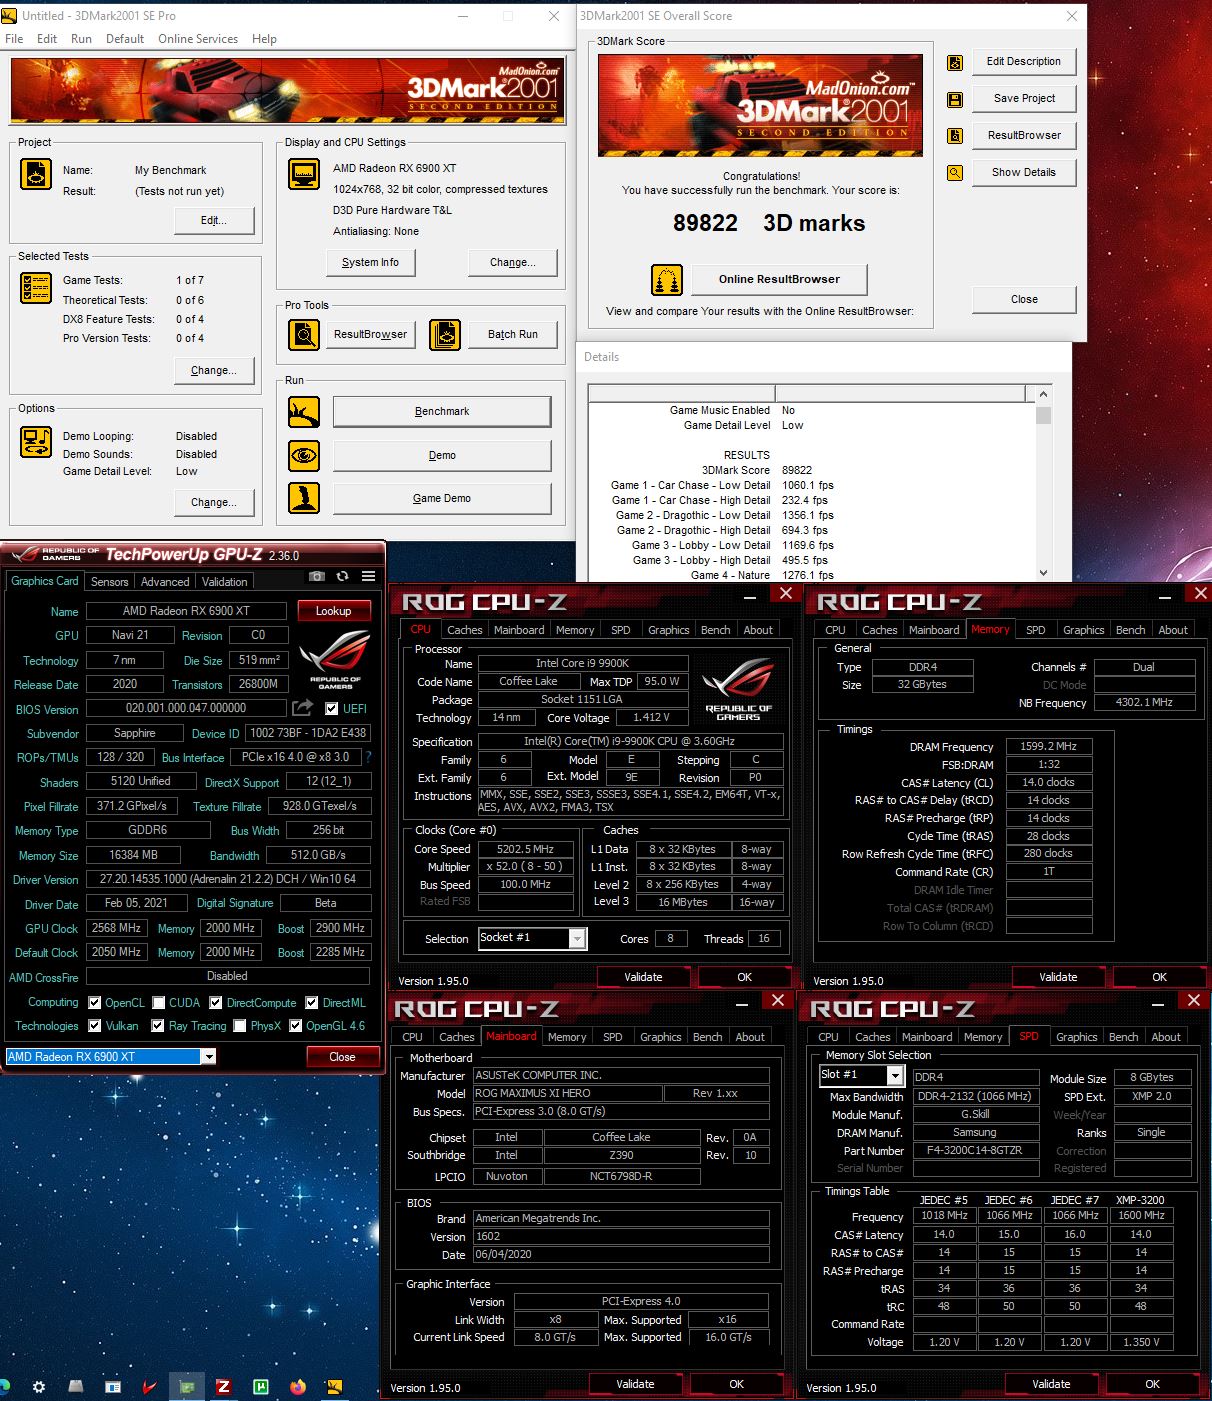Open the Bench tab in the CPU-Z Memory window
Screen dimensions: 1212x1401
click(1130, 630)
